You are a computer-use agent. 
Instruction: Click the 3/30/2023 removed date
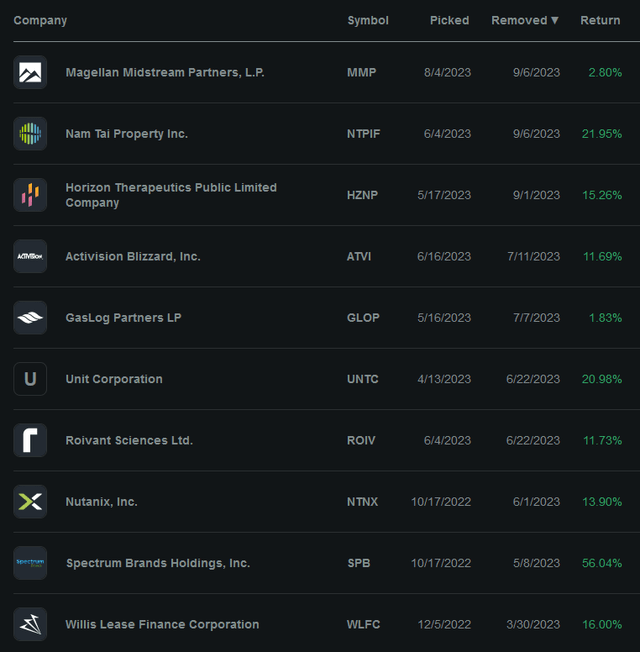coord(533,625)
